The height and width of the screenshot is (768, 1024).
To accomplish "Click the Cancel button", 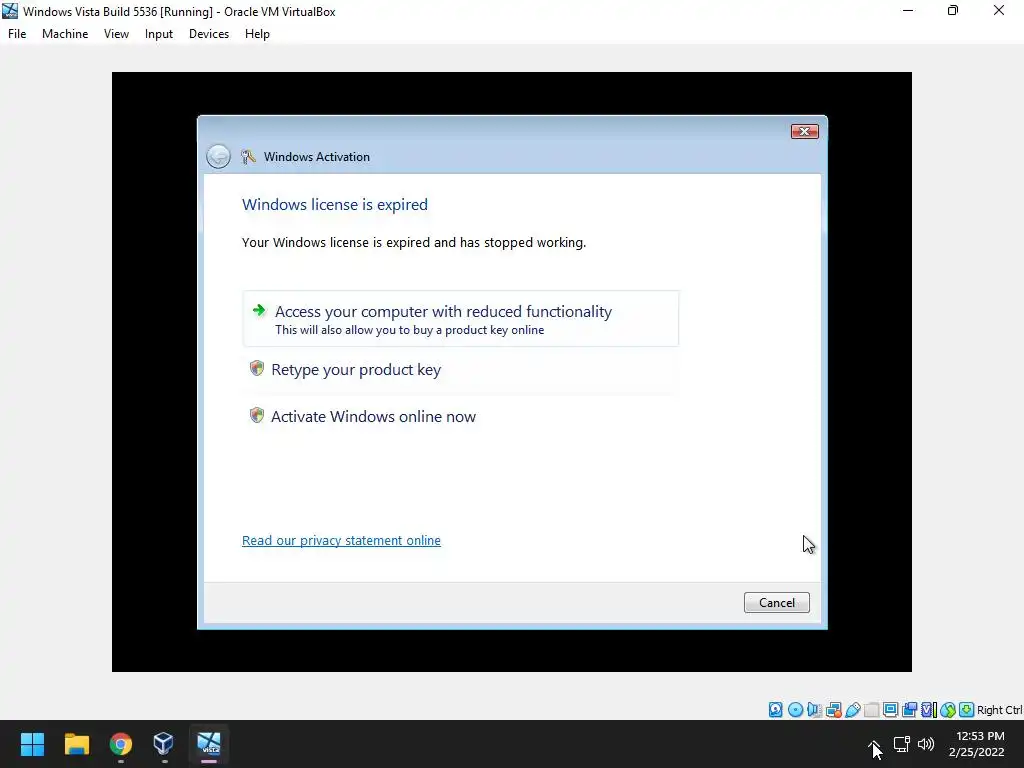I will click(776, 602).
